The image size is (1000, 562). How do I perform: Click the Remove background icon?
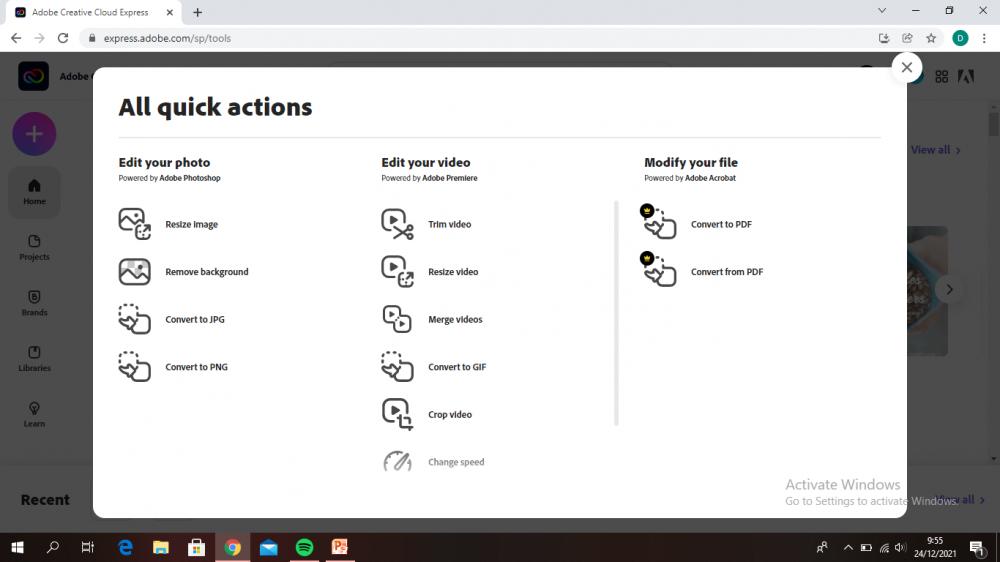tap(135, 272)
